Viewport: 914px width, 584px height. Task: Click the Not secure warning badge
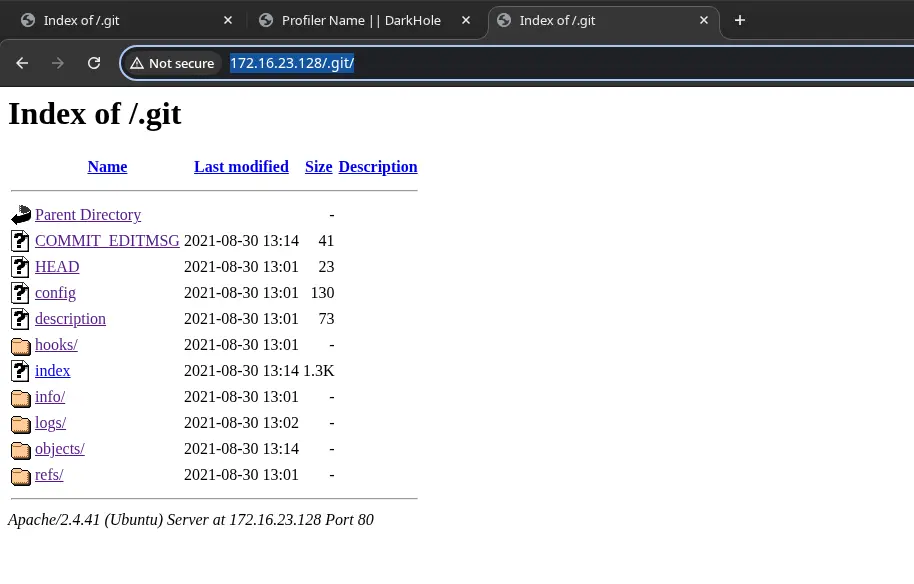point(172,63)
